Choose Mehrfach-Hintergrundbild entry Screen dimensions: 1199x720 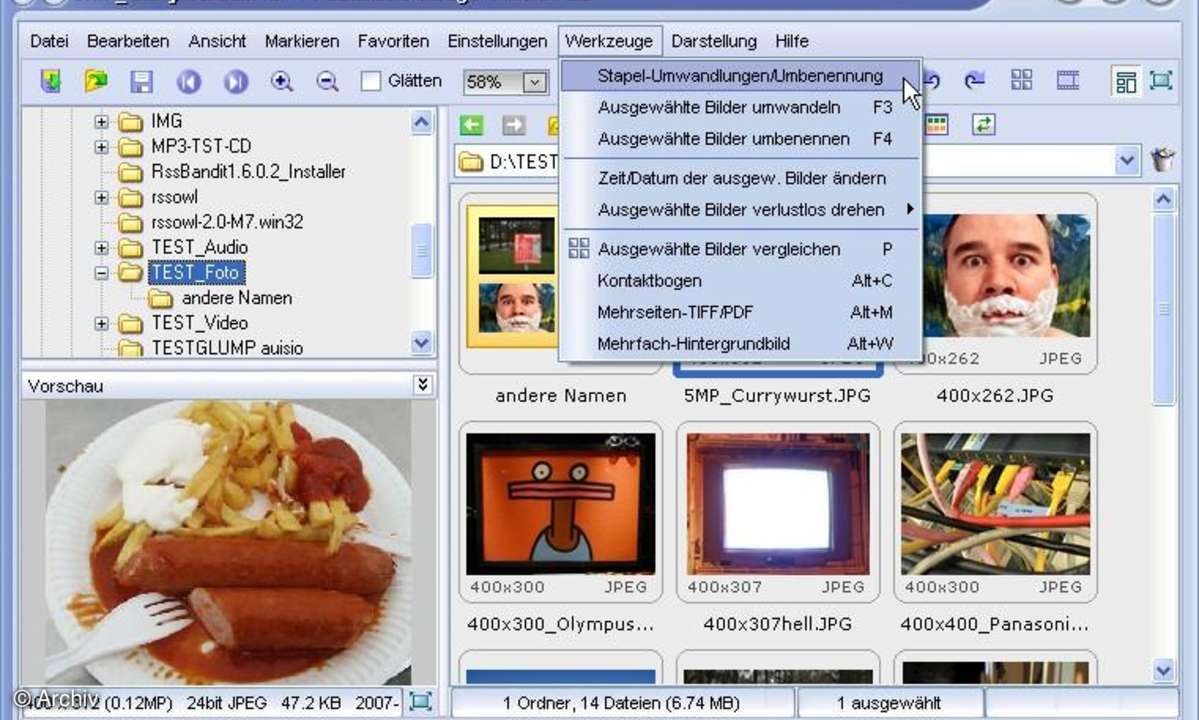click(740, 343)
